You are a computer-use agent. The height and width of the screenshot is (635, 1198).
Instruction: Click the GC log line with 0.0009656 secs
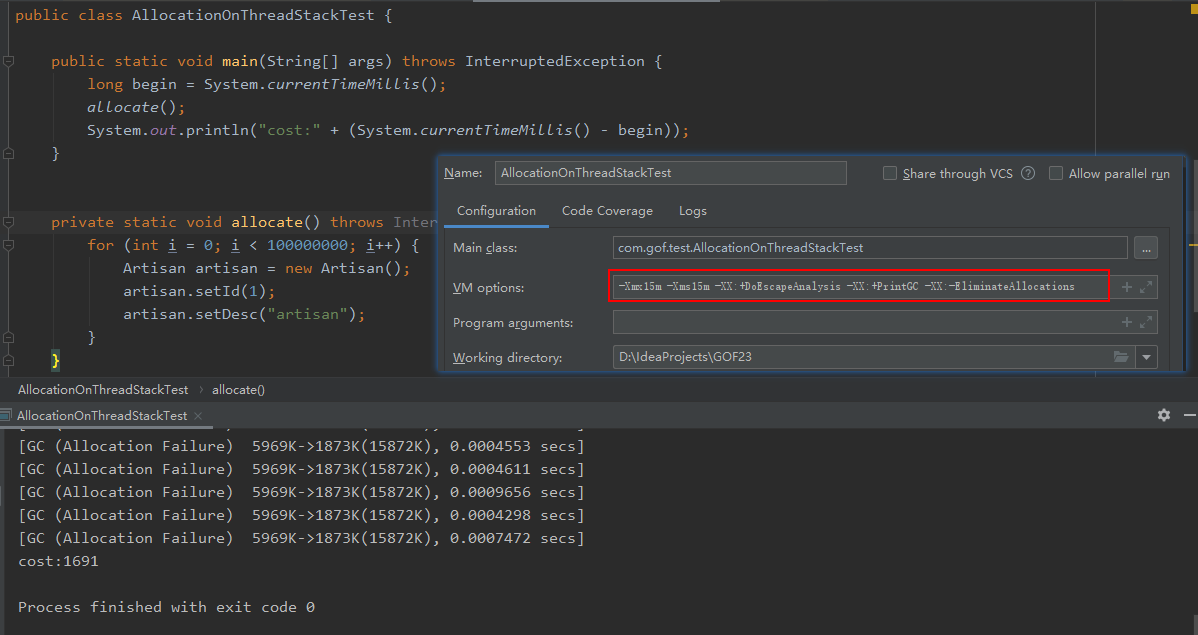(x=301, y=492)
